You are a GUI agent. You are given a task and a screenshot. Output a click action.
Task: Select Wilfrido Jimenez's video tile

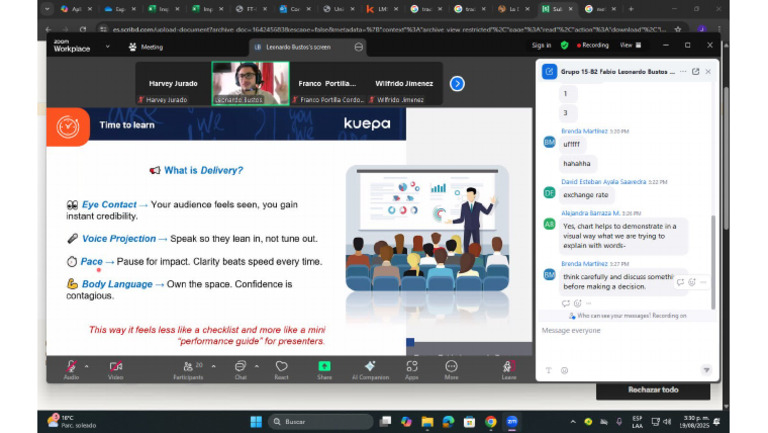click(x=404, y=83)
